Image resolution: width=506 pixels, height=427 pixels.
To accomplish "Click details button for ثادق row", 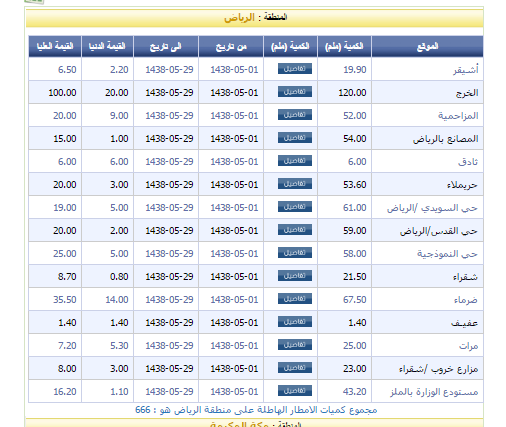I will point(295,161).
